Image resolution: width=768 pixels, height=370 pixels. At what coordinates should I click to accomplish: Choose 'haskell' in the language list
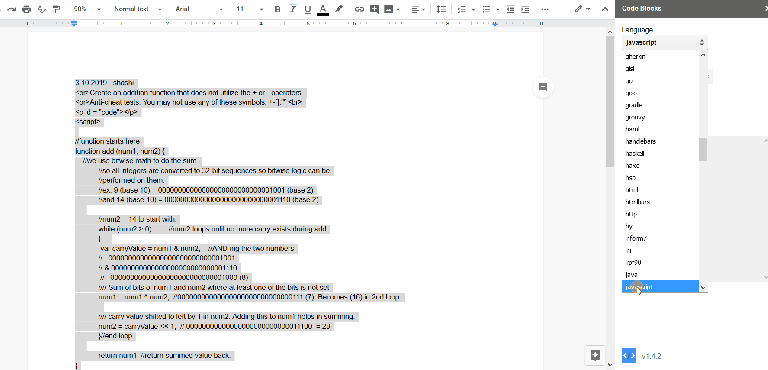click(660, 153)
